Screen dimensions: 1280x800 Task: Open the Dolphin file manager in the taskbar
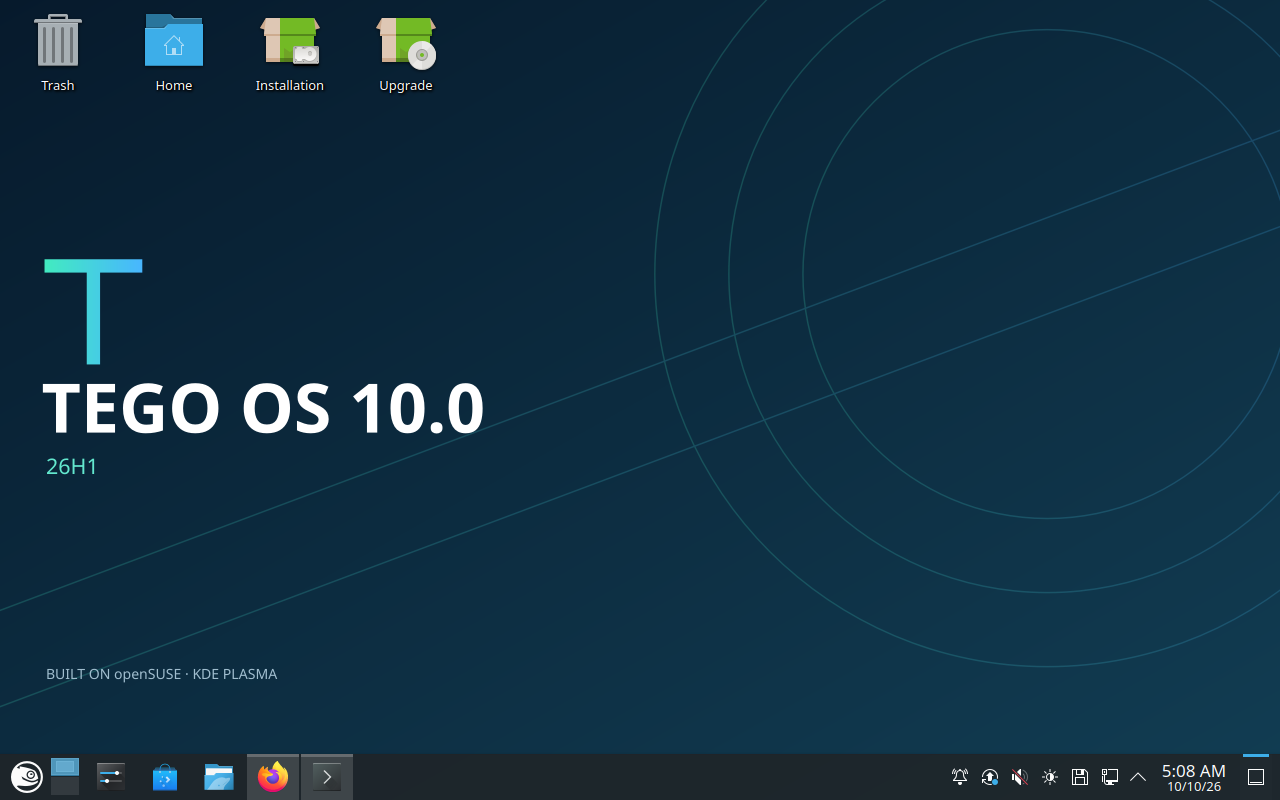pos(219,777)
